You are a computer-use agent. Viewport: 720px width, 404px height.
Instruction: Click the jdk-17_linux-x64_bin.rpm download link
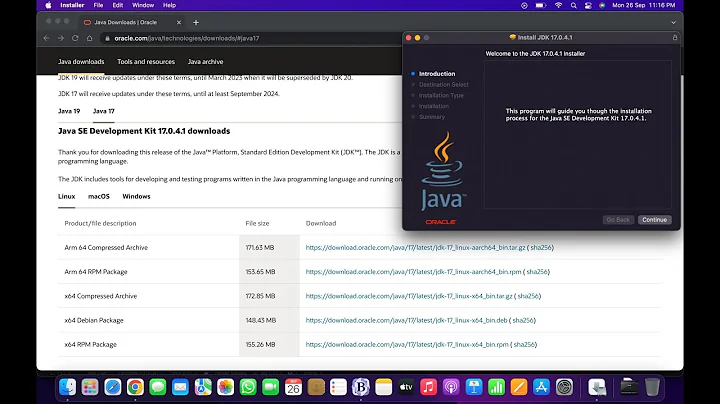tap(407, 344)
